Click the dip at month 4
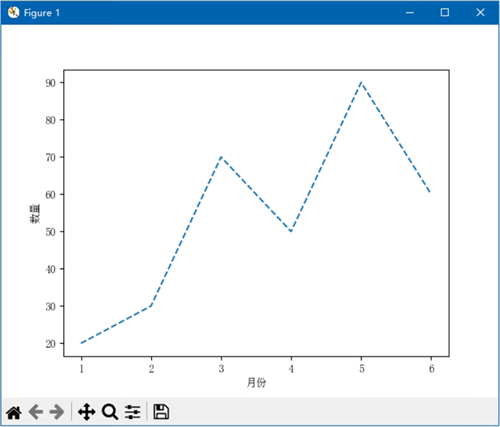This screenshot has height=427, width=500. click(x=291, y=231)
